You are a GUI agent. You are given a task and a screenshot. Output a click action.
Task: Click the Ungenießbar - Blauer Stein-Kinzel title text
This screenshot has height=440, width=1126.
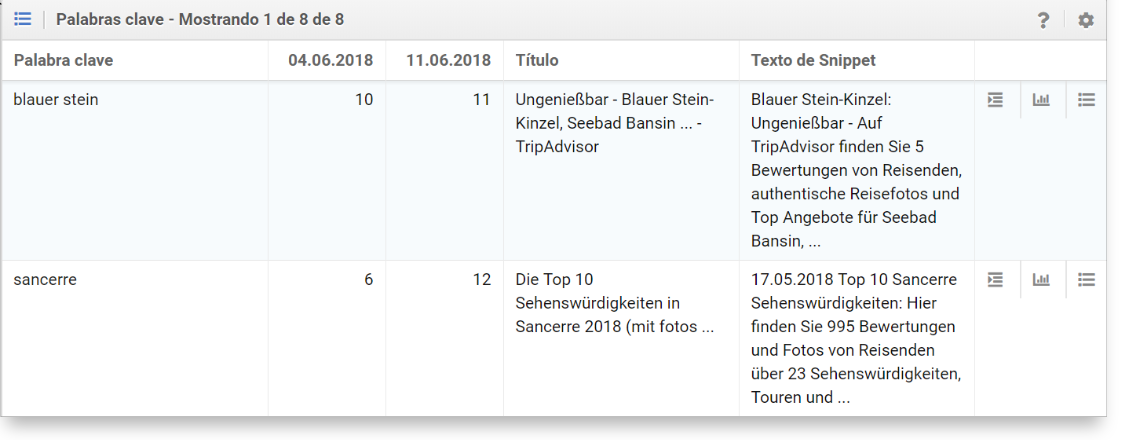pos(614,123)
